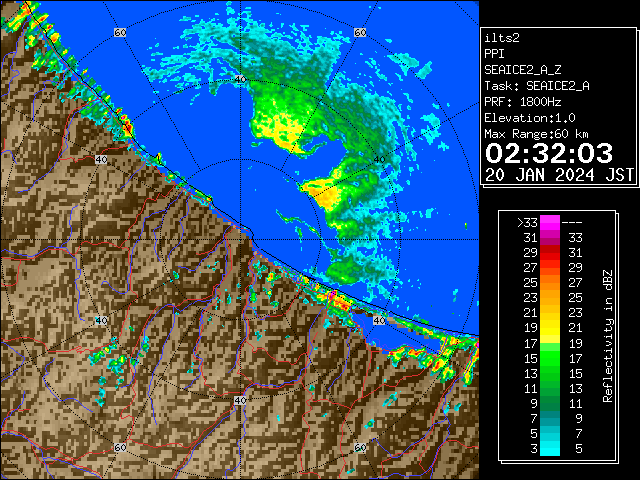
Task: Click the magenta >33 dBZ color band
Action: coord(550,222)
